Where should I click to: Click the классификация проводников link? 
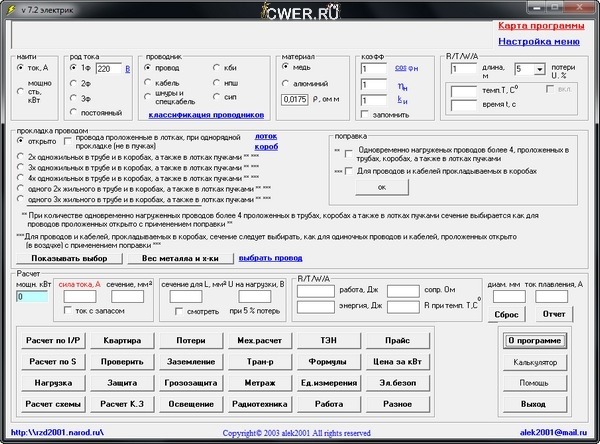click(205, 115)
